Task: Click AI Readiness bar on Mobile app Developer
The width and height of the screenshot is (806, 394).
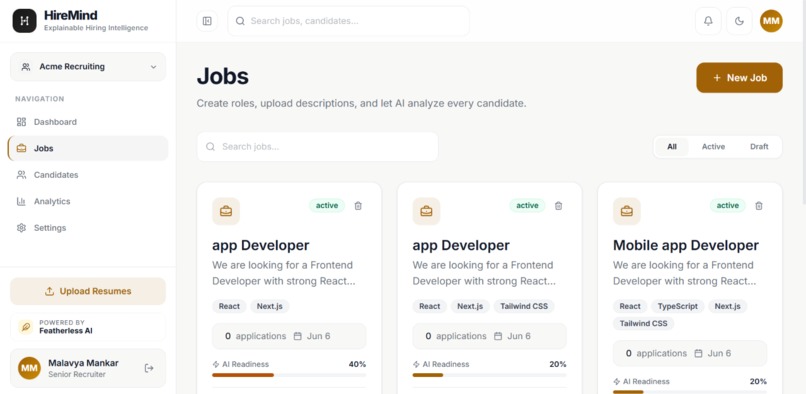Action: coord(690,392)
